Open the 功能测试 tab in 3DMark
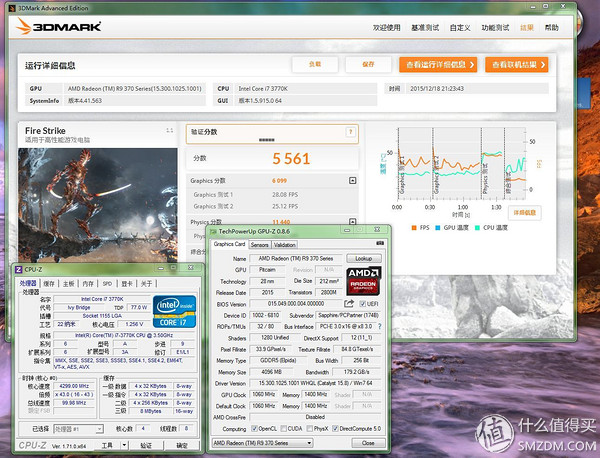The width and height of the screenshot is (600, 458). [495, 28]
